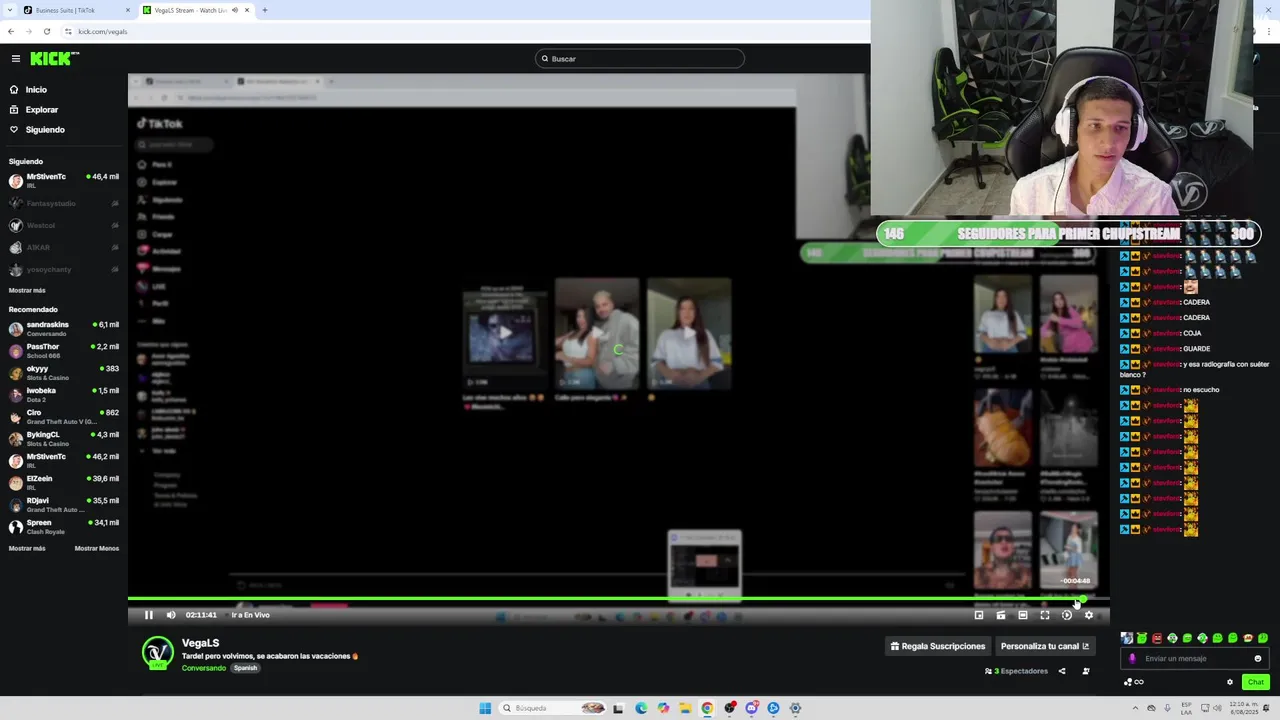This screenshot has height=720, width=1280.
Task: Open the offline channel Fantasystudio
Action: click(64, 203)
